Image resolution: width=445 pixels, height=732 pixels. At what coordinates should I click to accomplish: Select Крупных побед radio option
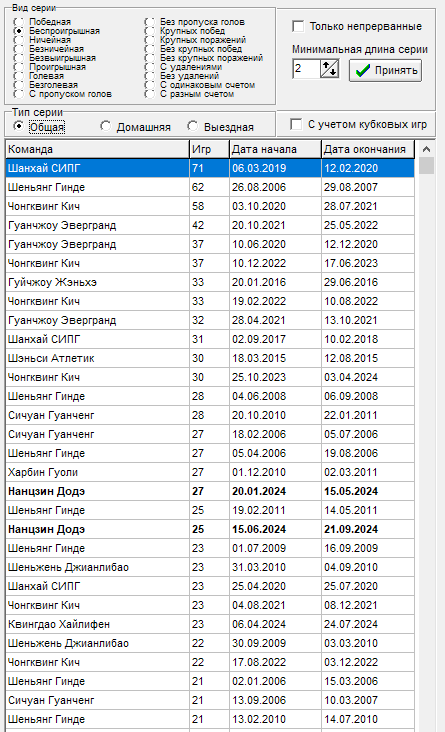[x=149, y=31]
